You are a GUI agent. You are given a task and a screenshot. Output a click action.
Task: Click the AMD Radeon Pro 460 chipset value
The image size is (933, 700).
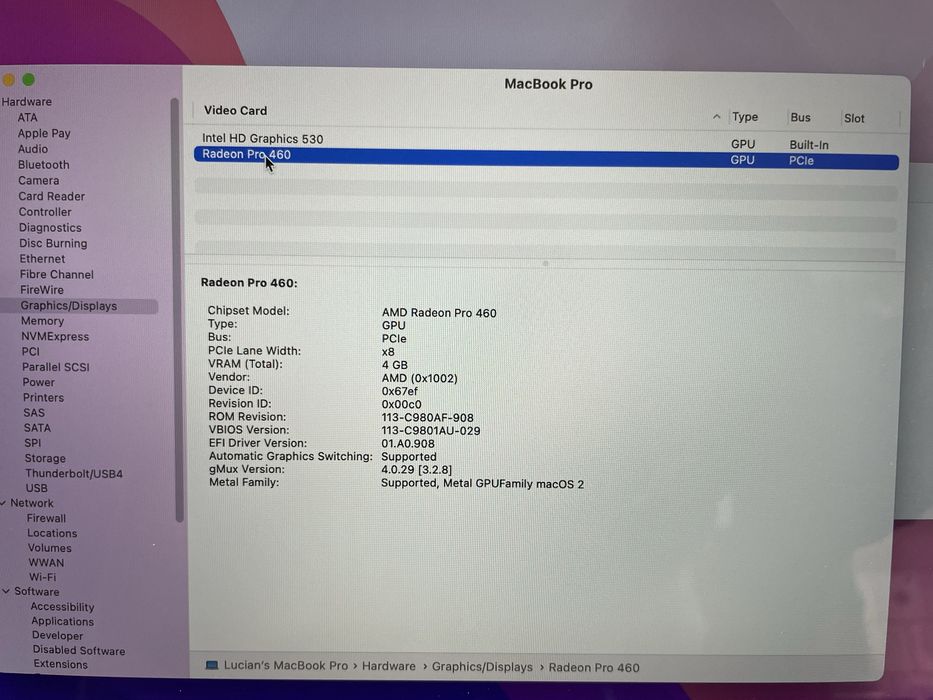pos(439,313)
